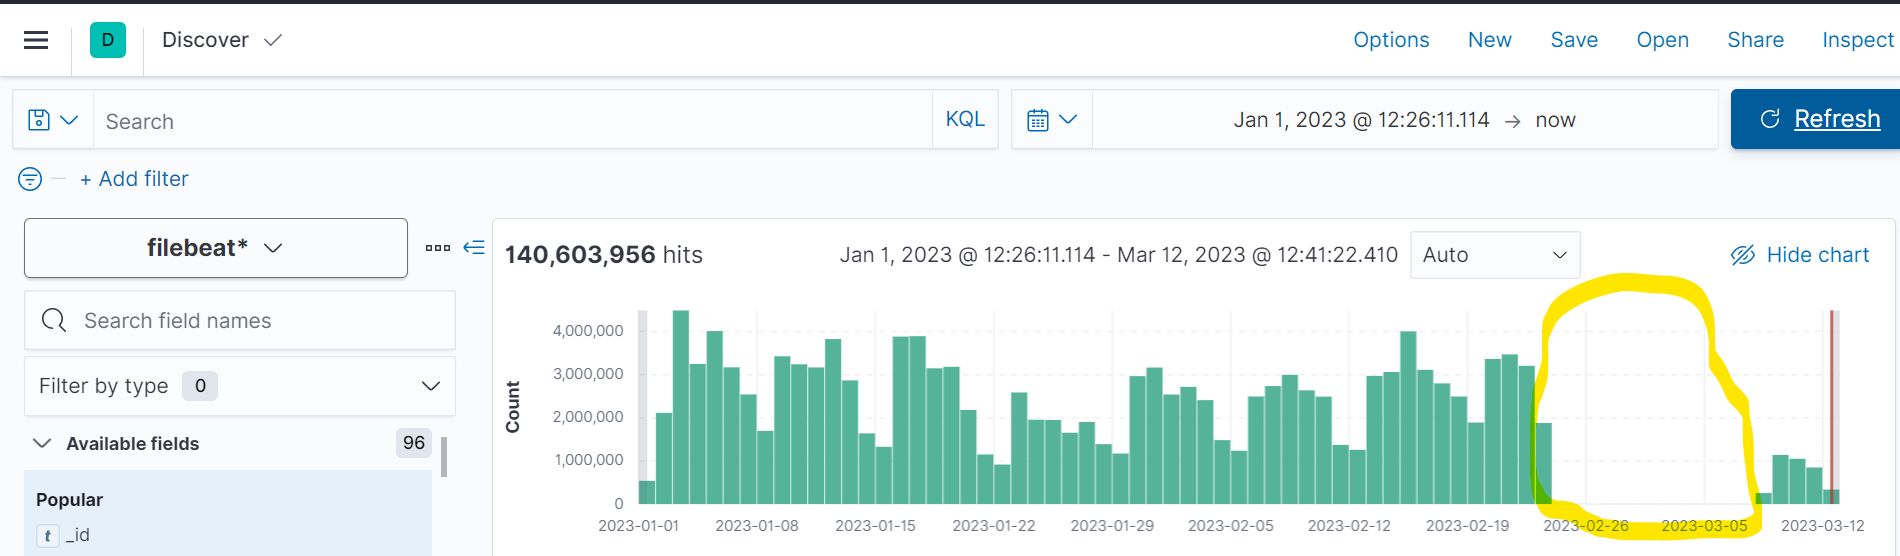Focus the Search field names input

pos(240,320)
